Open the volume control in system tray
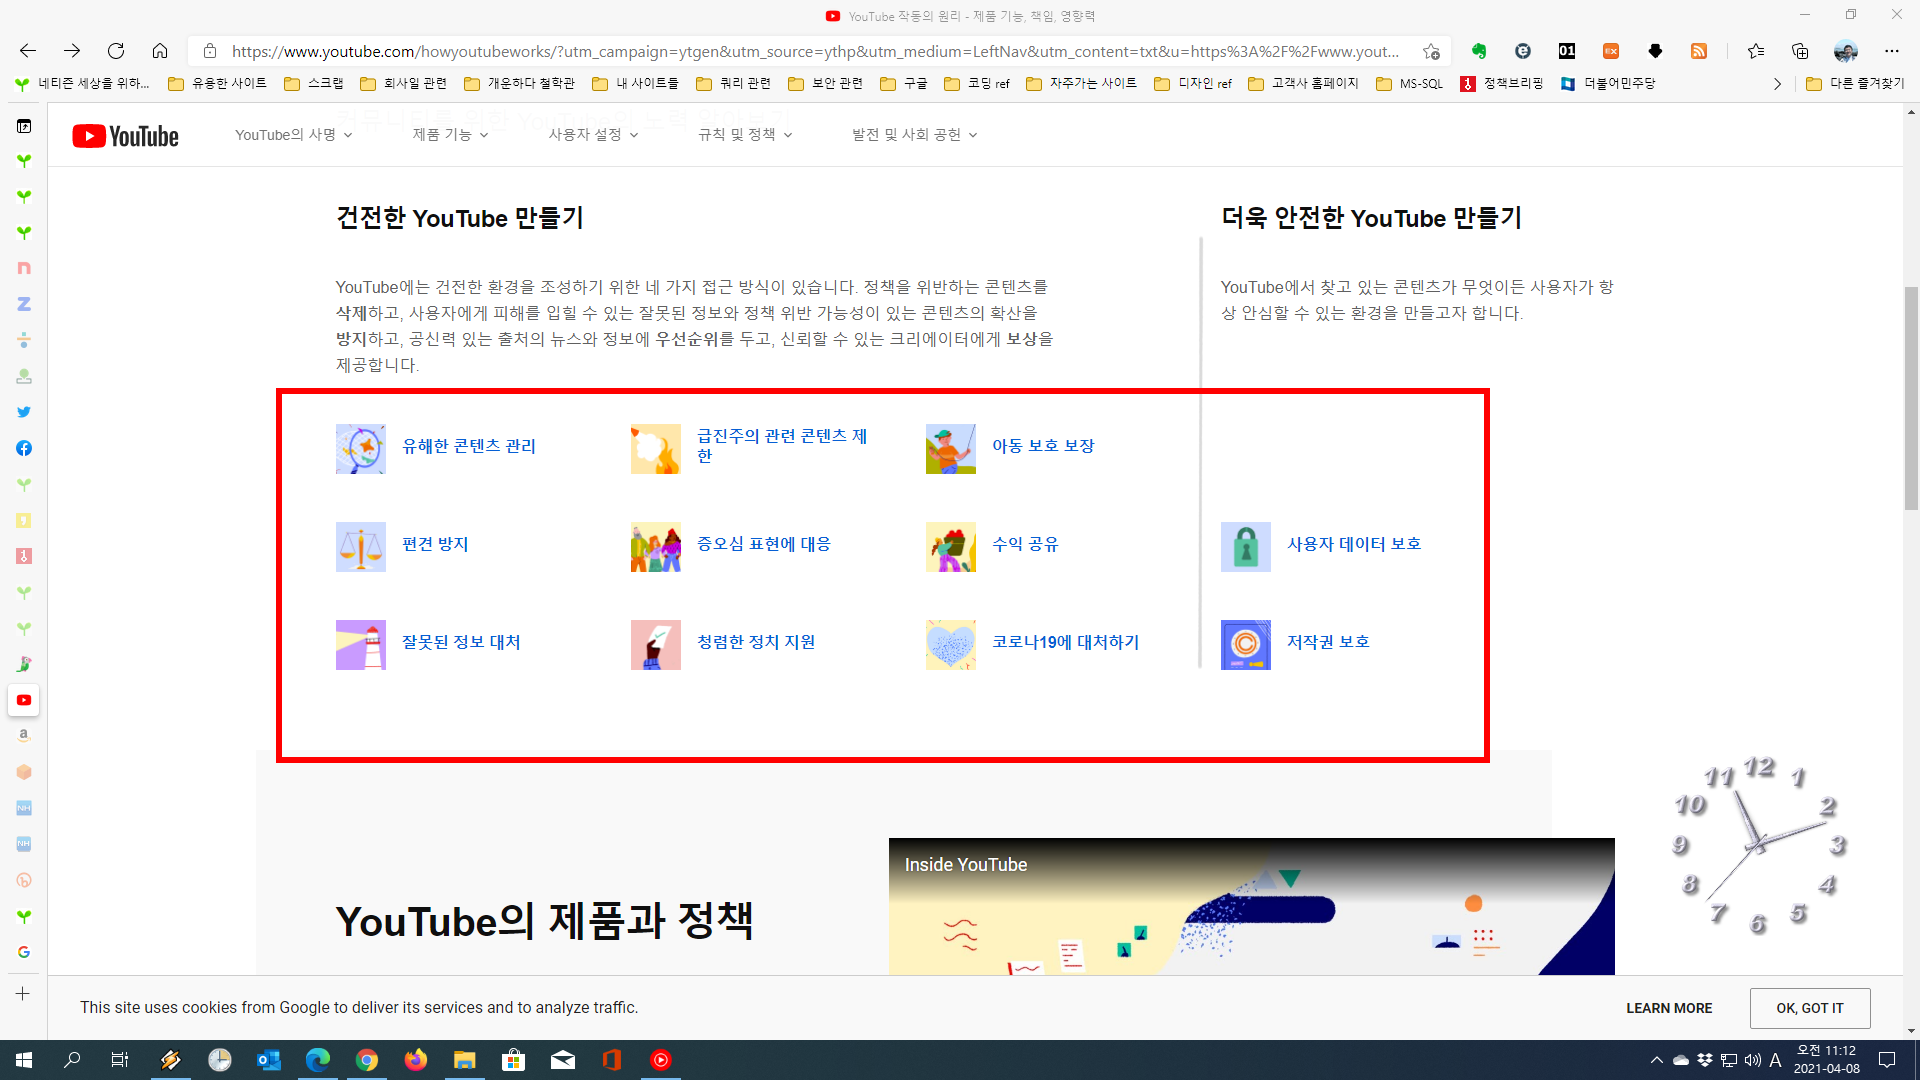The image size is (1920, 1080). pos(1753,1060)
